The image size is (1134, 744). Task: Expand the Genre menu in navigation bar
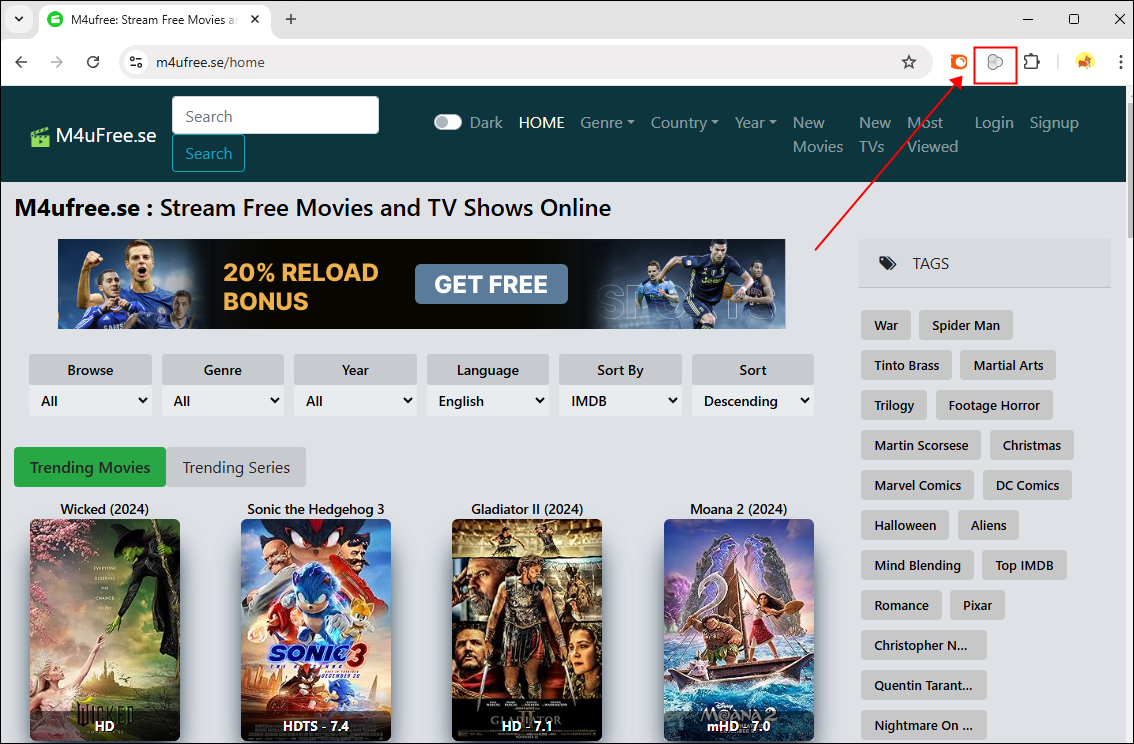pos(607,122)
